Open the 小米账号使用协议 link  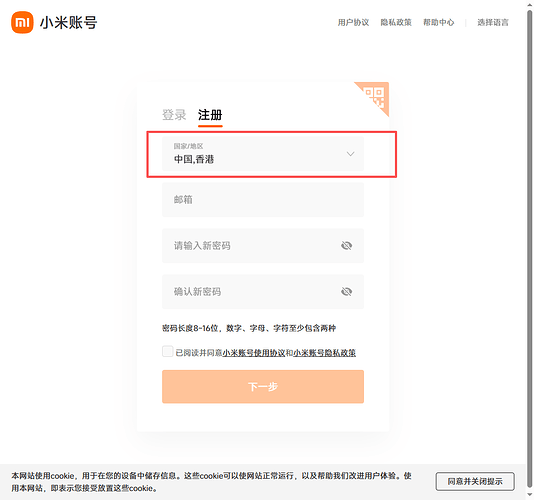point(254,353)
